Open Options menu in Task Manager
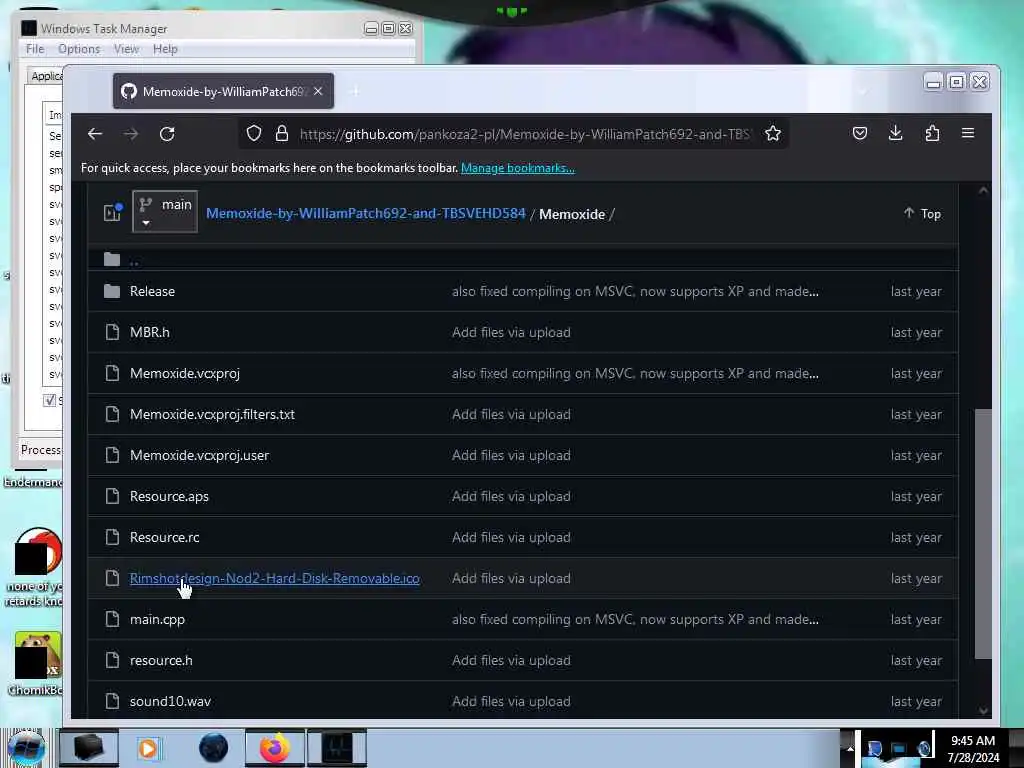 pos(79,49)
